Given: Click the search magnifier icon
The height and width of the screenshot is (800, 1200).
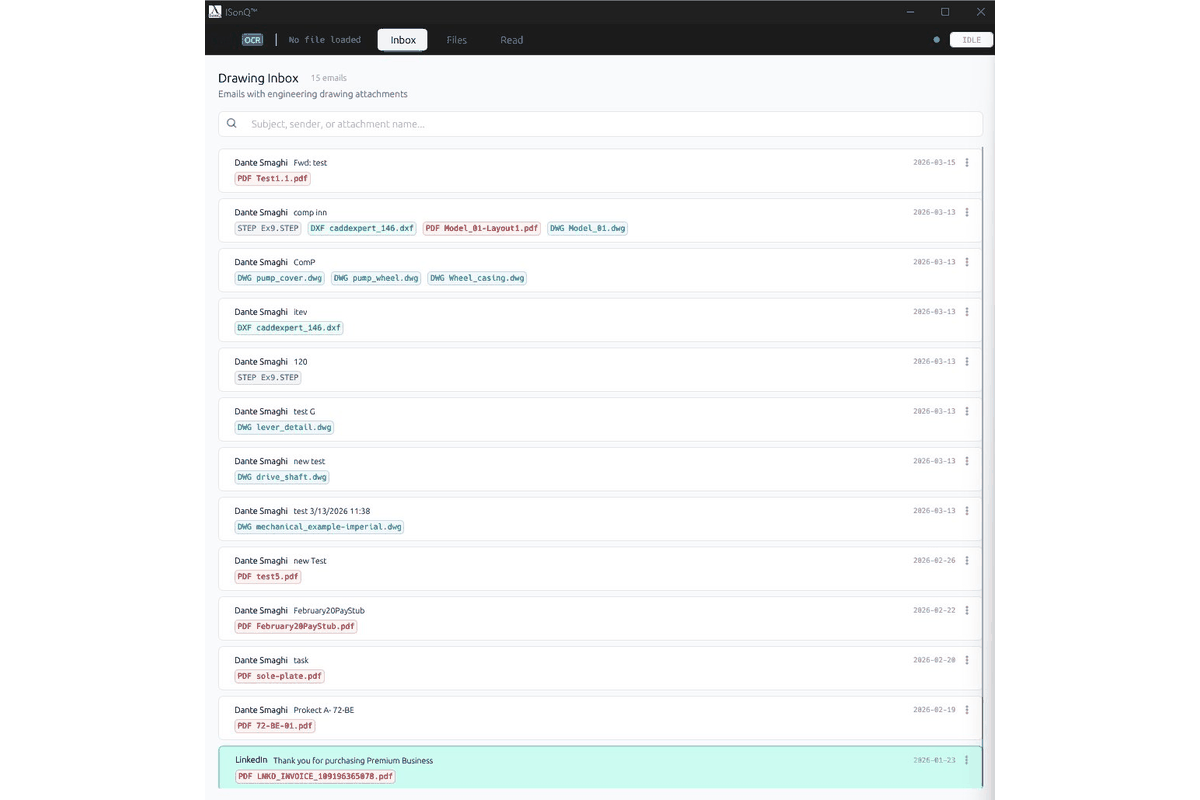Looking at the screenshot, I should 231,123.
